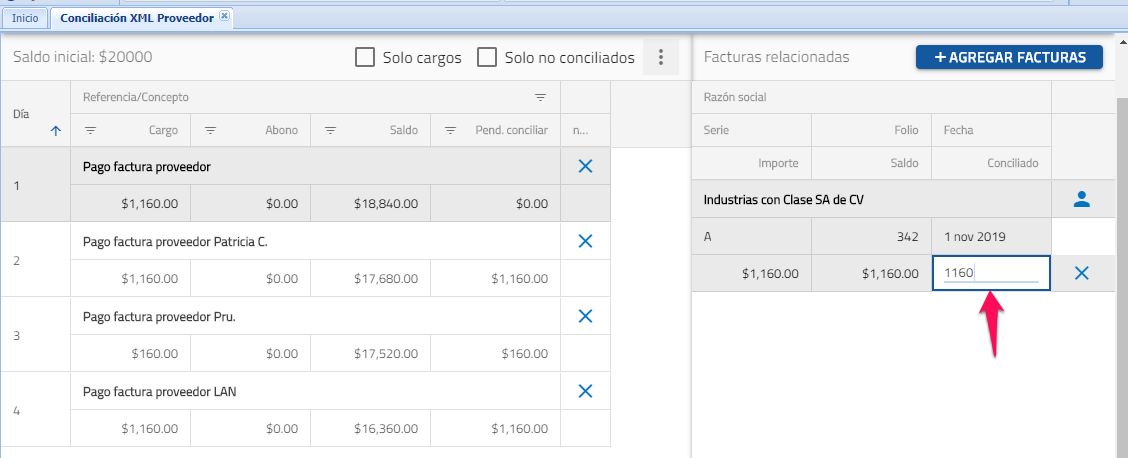Click the Conciliado amount input field
Image resolution: width=1128 pixels, height=458 pixels.
990,273
